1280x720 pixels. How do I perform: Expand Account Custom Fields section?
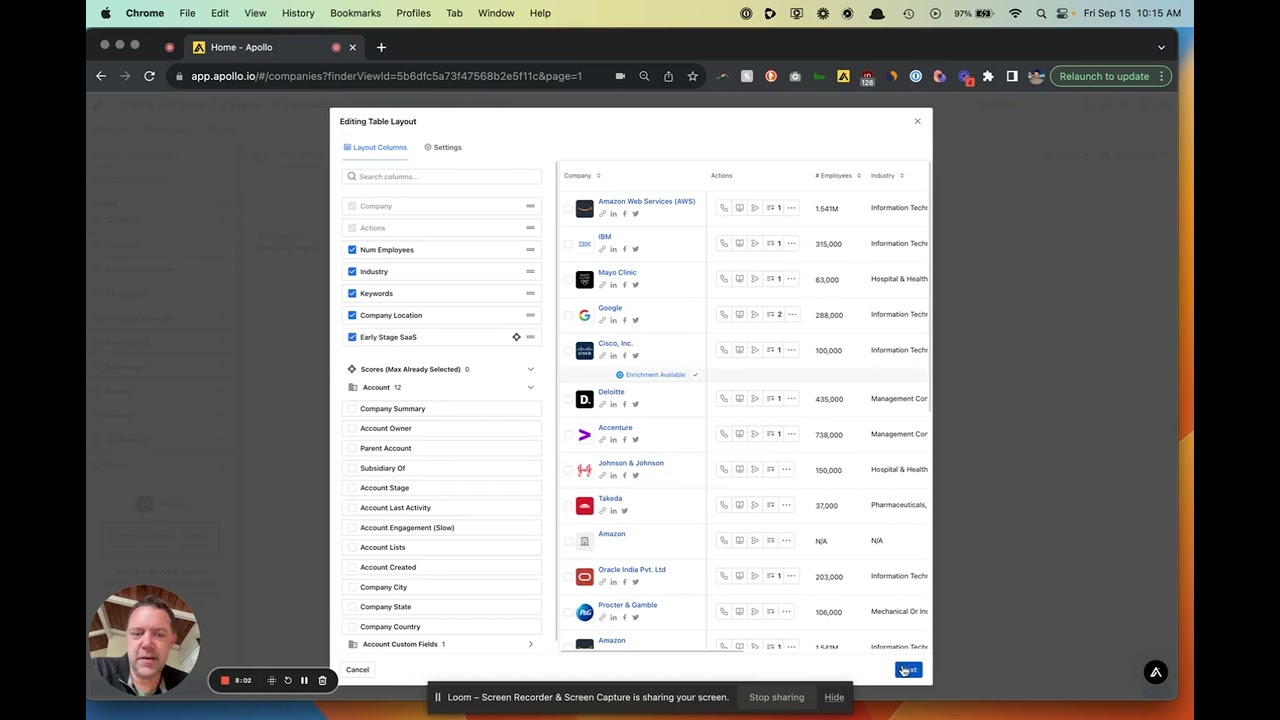pyautogui.click(x=530, y=644)
